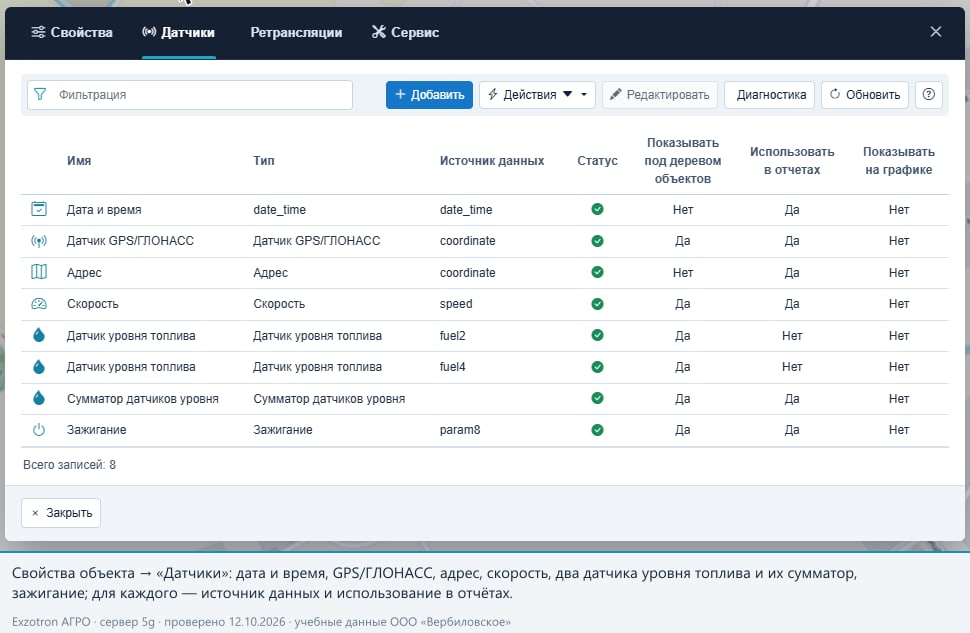Open help with the question mark icon
Viewport: 970px width, 633px height.
[929, 95]
